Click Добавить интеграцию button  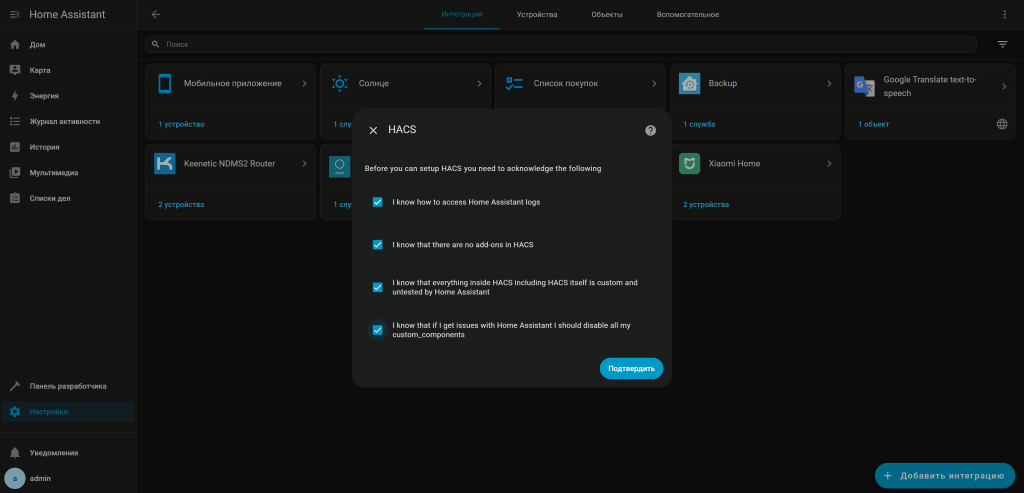point(945,475)
